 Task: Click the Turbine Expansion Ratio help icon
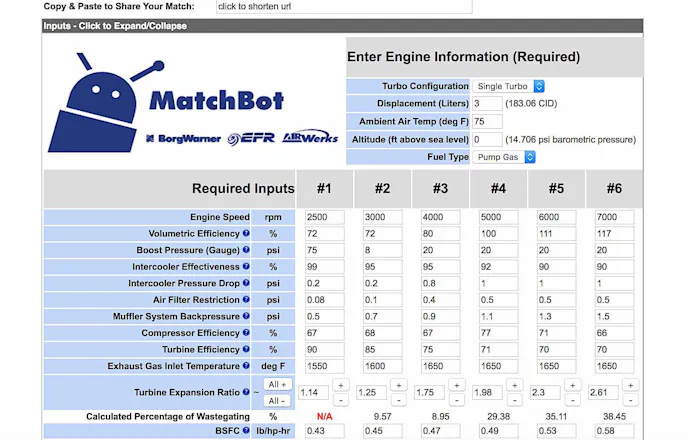click(246, 392)
